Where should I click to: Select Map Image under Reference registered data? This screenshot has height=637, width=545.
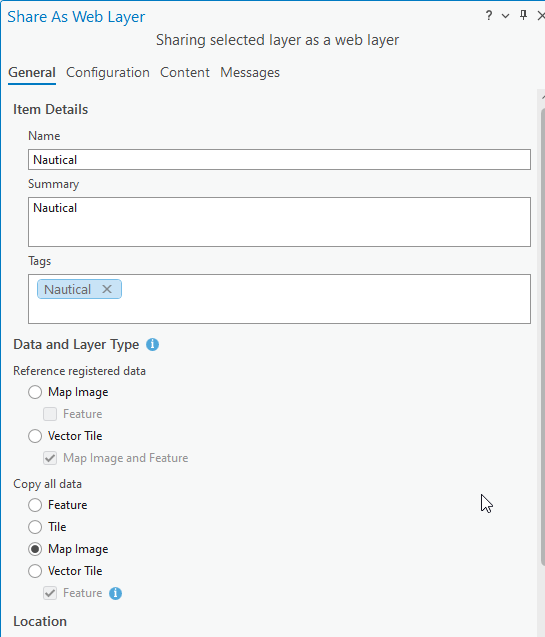(35, 392)
